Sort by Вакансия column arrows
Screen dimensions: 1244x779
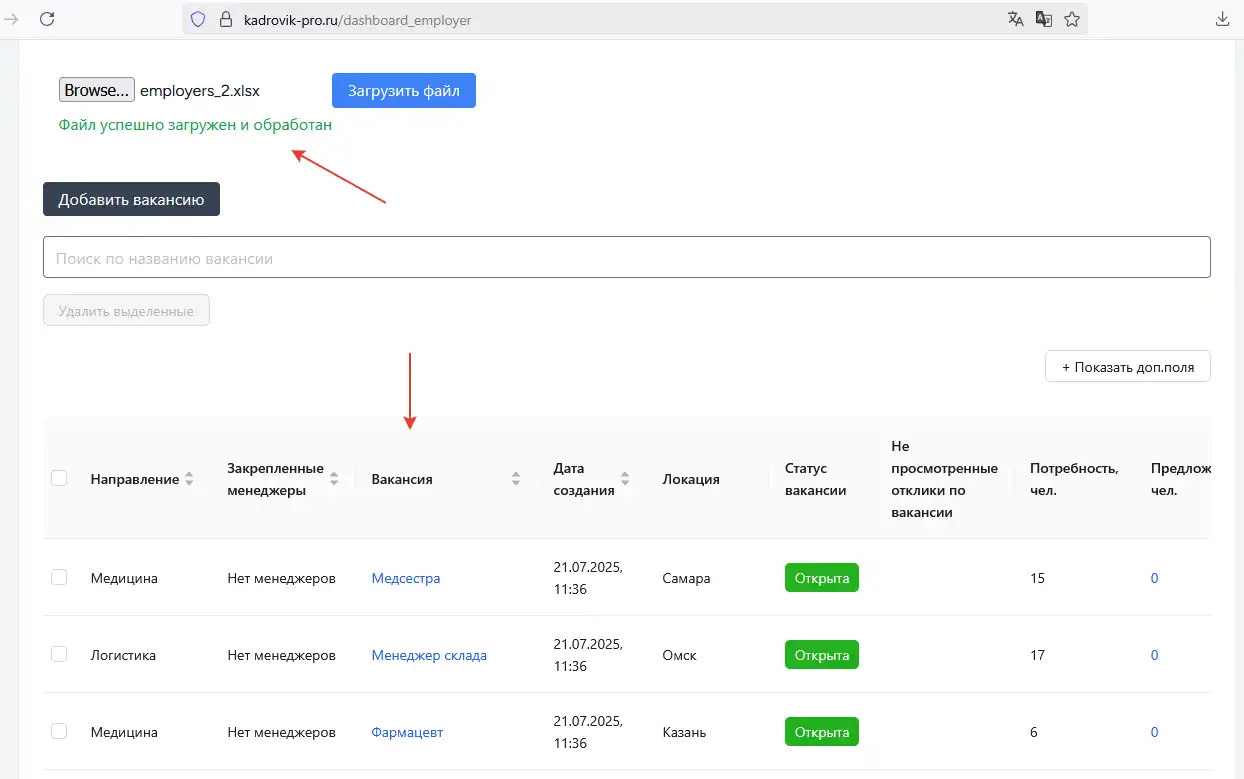coord(516,479)
